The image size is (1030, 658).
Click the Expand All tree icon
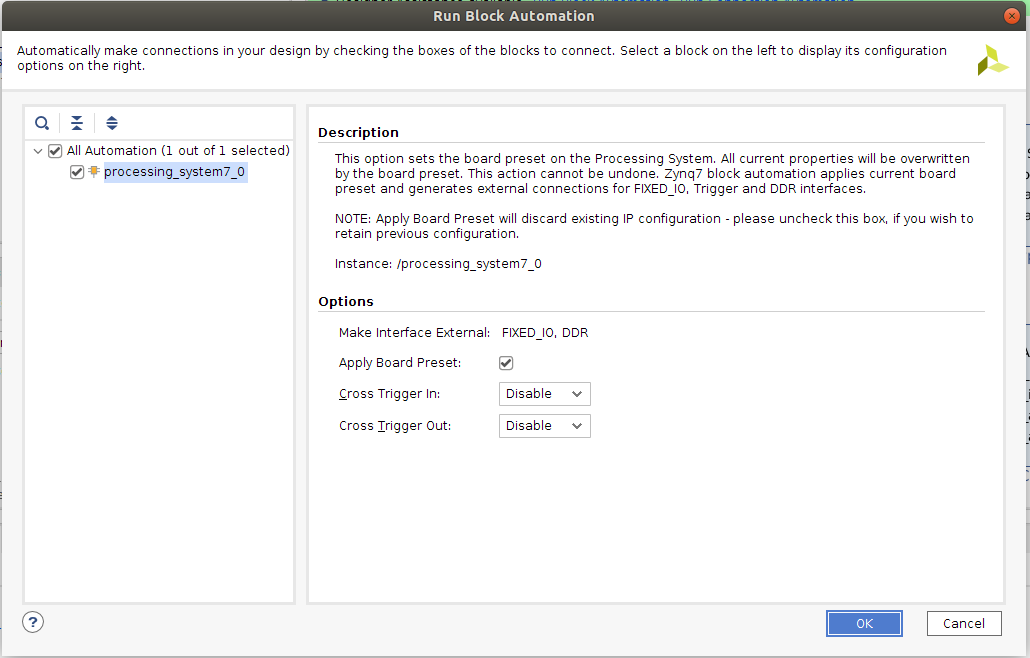pos(112,123)
